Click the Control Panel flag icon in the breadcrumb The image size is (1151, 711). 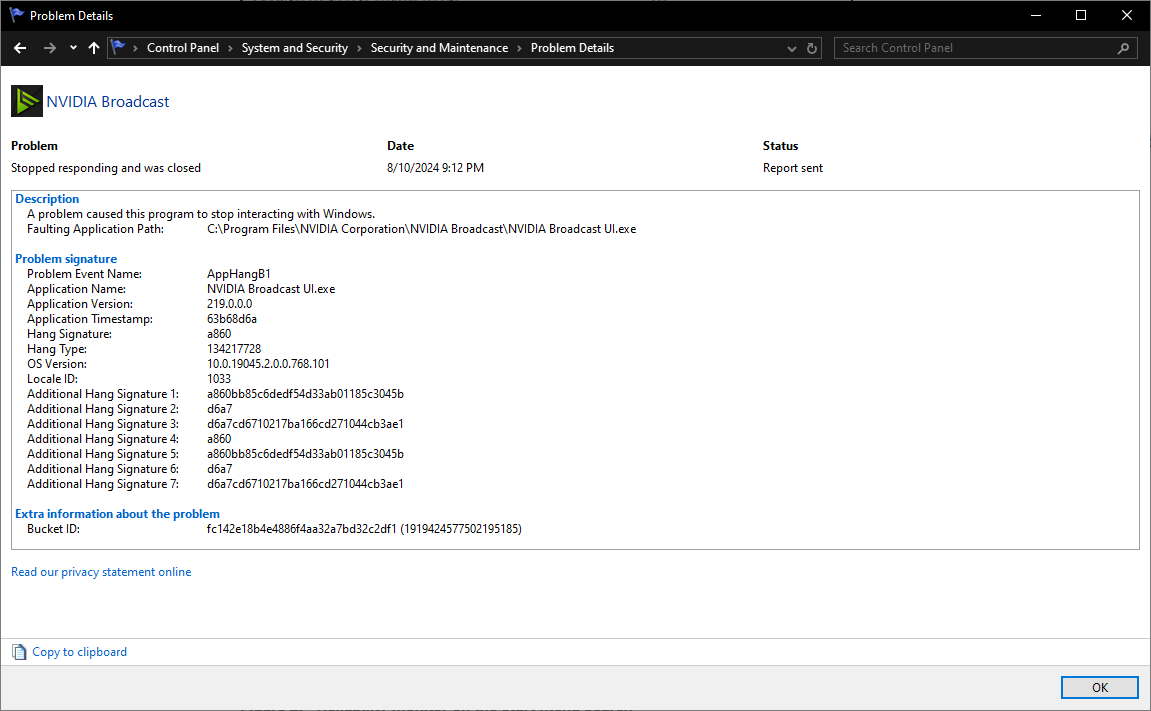tap(119, 47)
